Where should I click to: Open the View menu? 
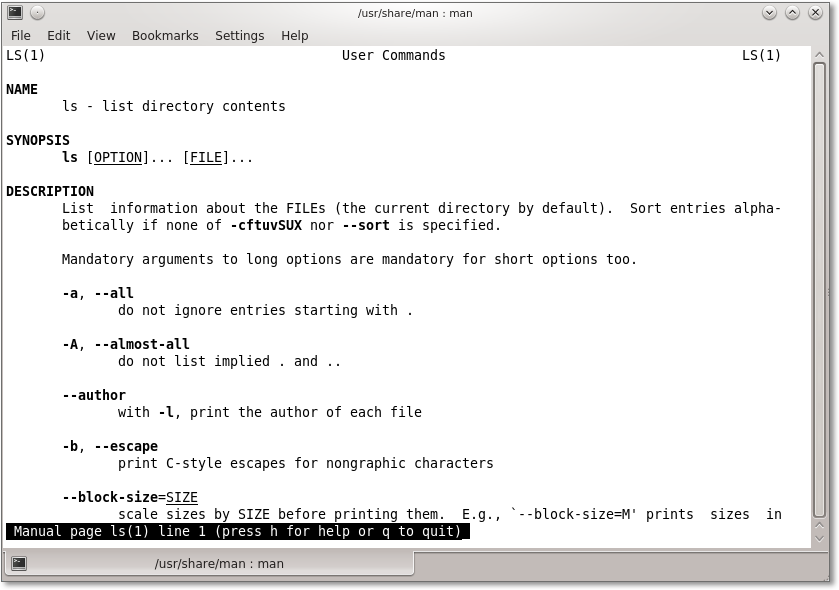(101, 35)
